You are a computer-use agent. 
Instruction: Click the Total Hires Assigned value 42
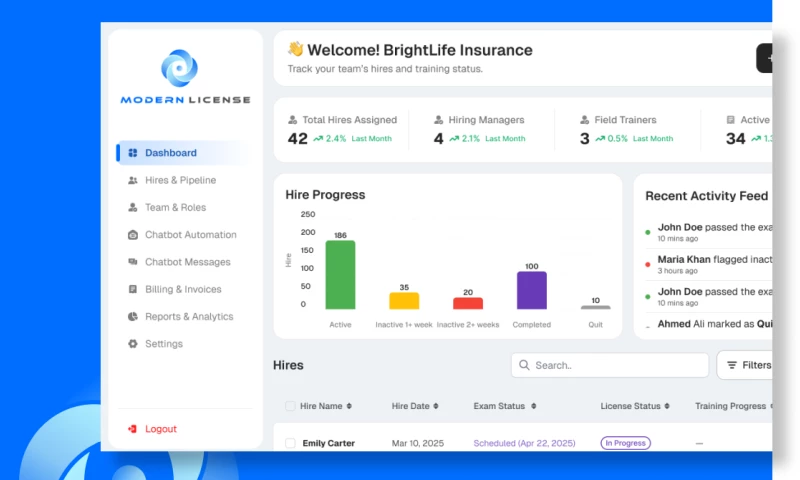click(297, 138)
